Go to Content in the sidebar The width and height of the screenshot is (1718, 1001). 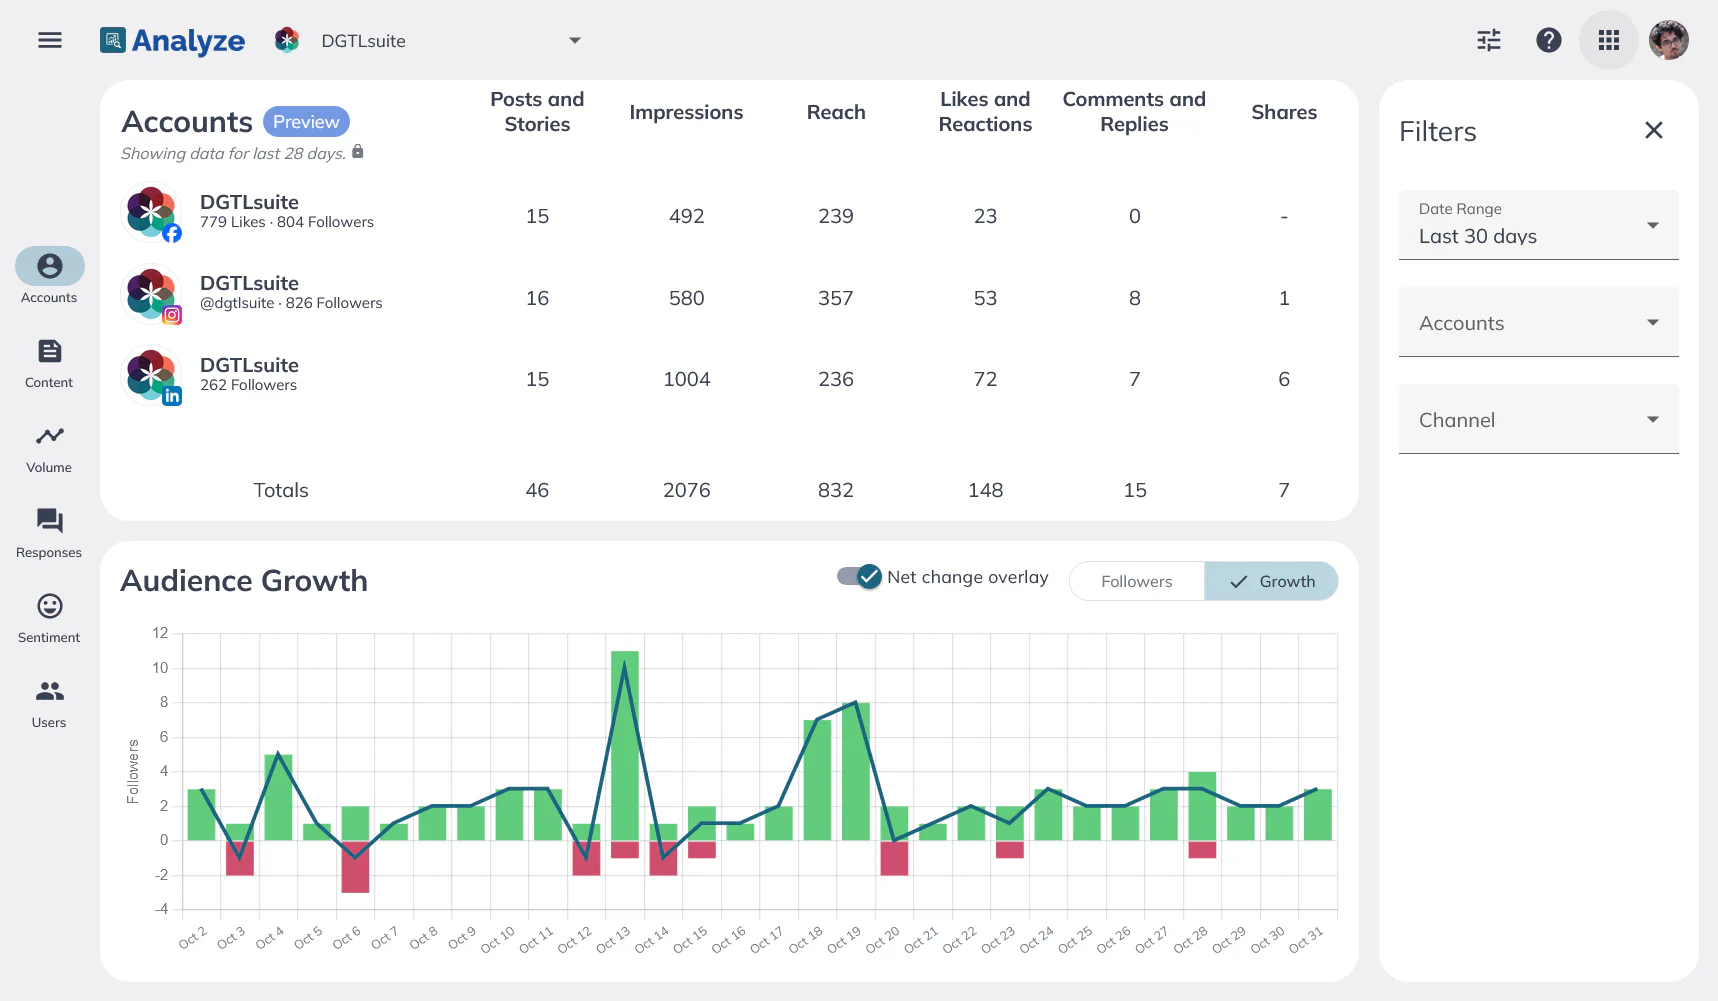pos(49,364)
